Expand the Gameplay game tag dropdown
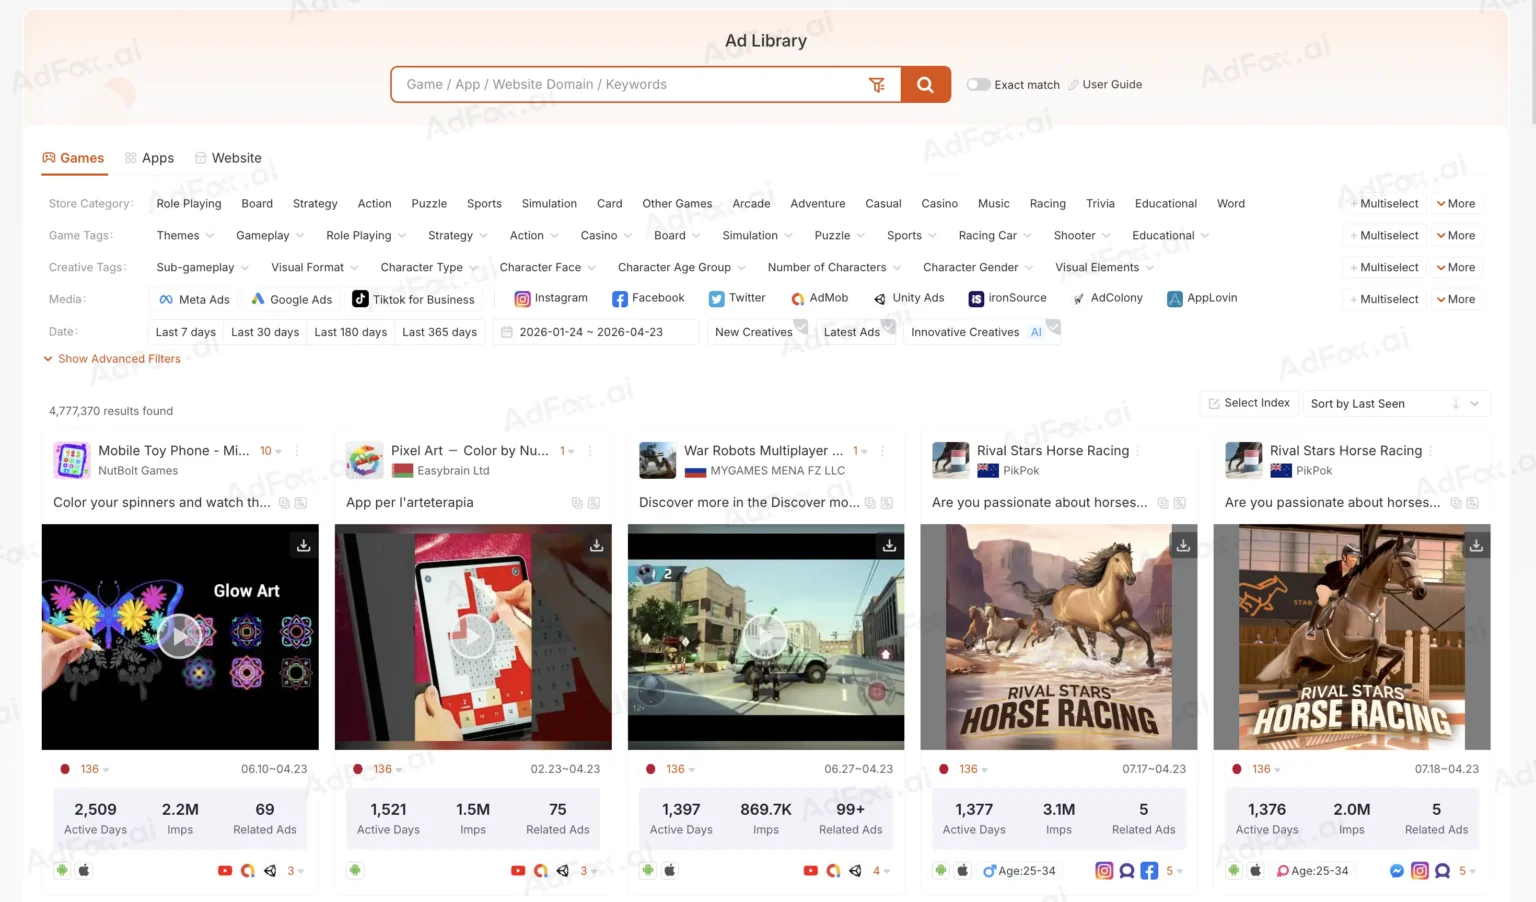 coord(270,235)
